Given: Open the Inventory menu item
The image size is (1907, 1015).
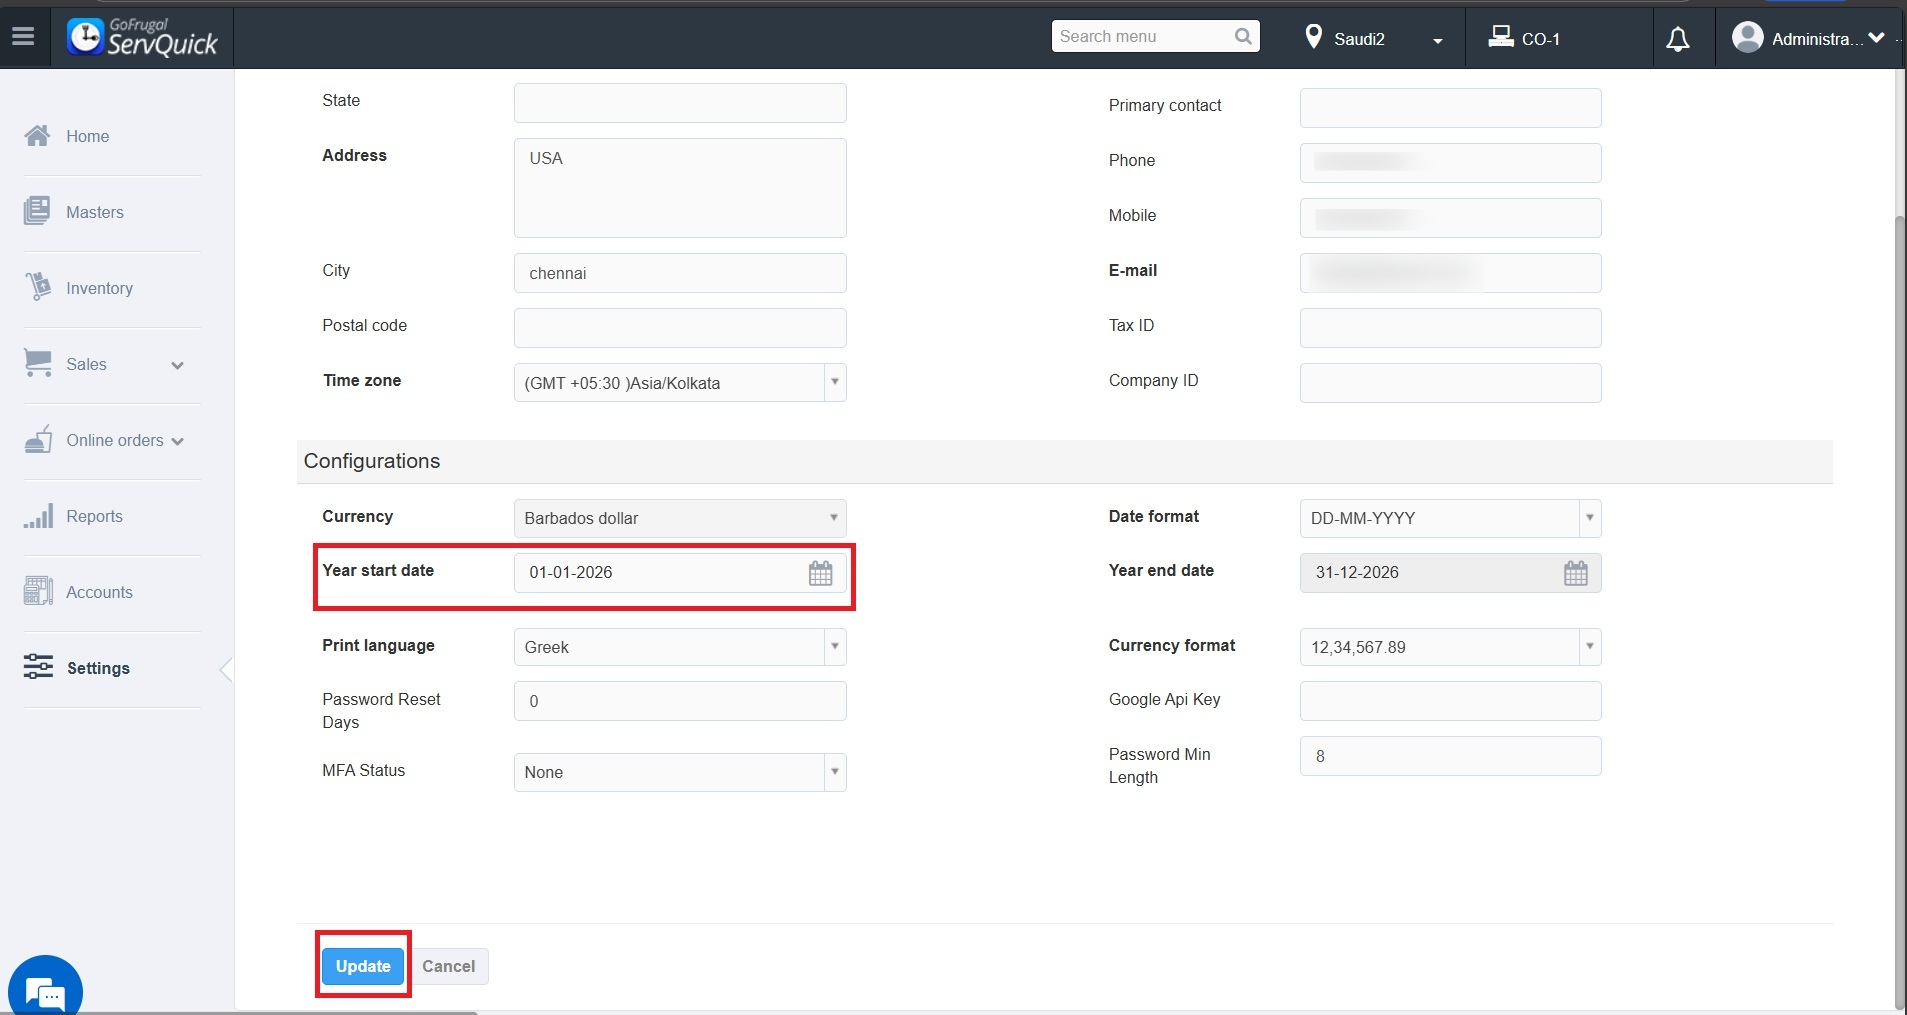Looking at the screenshot, I should tap(98, 288).
